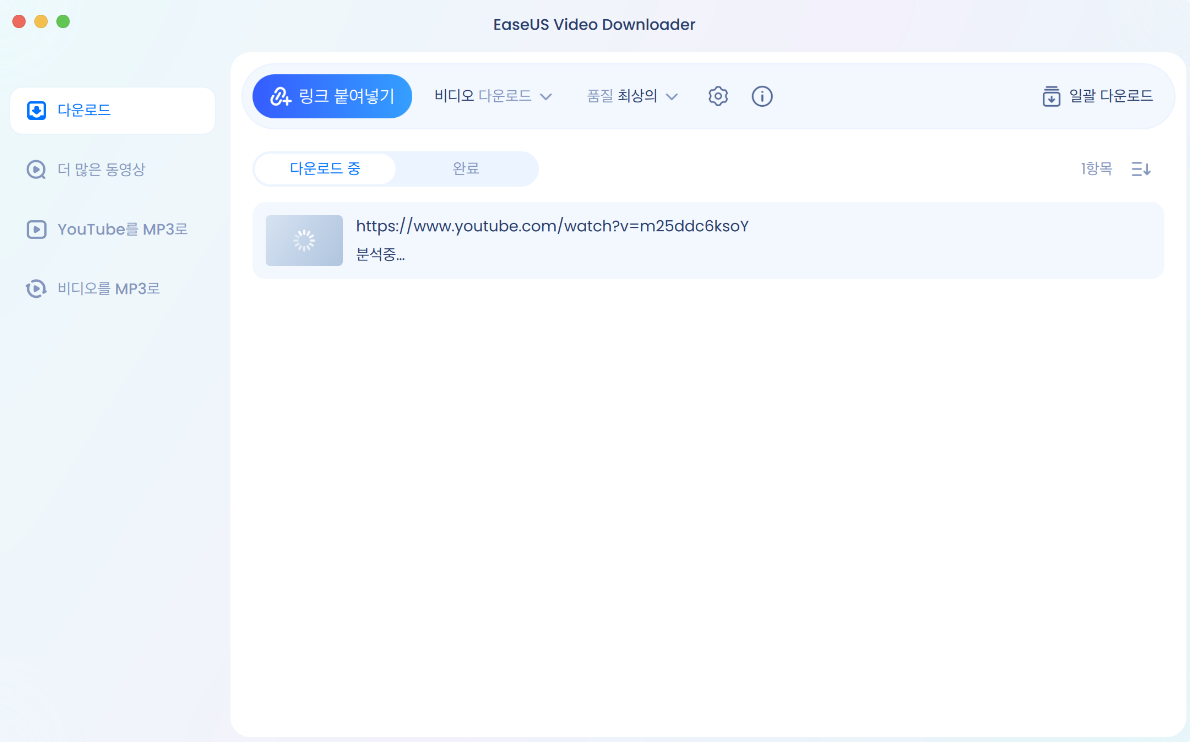Image resolution: width=1190 pixels, height=742 pixels.
Task: Click the chevron next to 비디오 다운로드
Action: tap(546, 97)
